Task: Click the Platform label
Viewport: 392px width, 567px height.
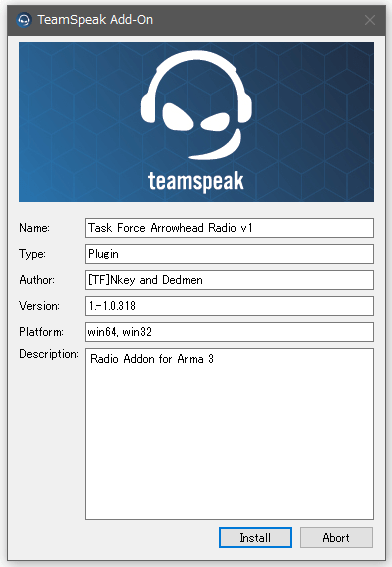Action: pyautogui.click(x=41, y=332)
